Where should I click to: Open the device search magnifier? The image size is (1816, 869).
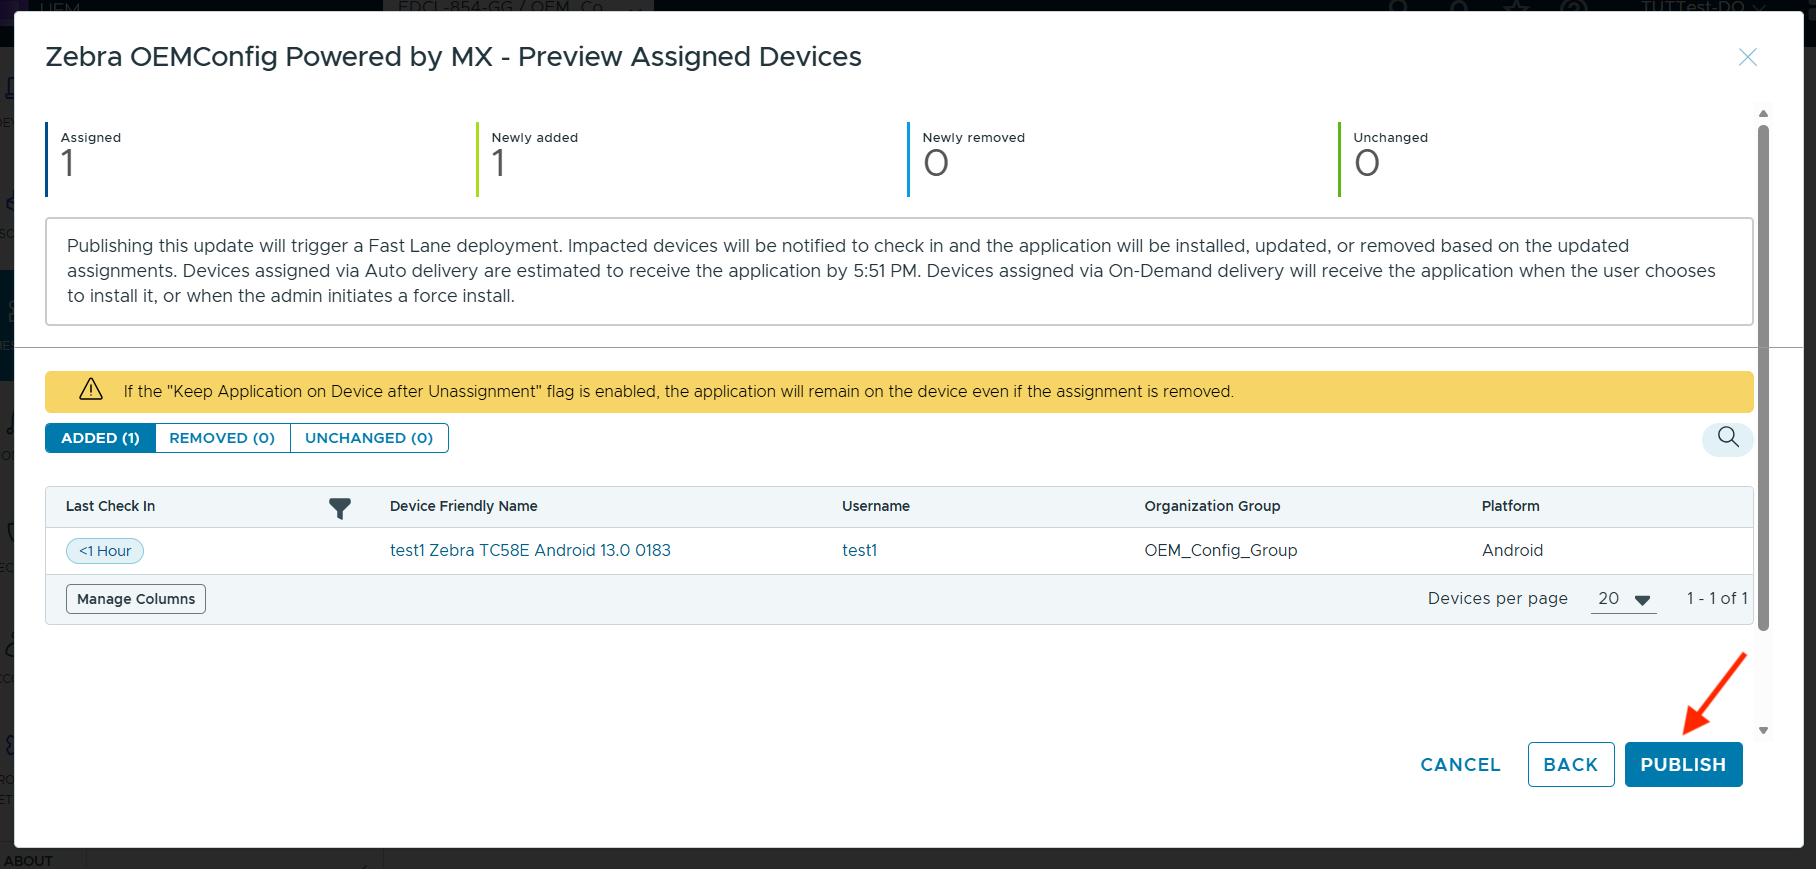tap(1727, 438)
